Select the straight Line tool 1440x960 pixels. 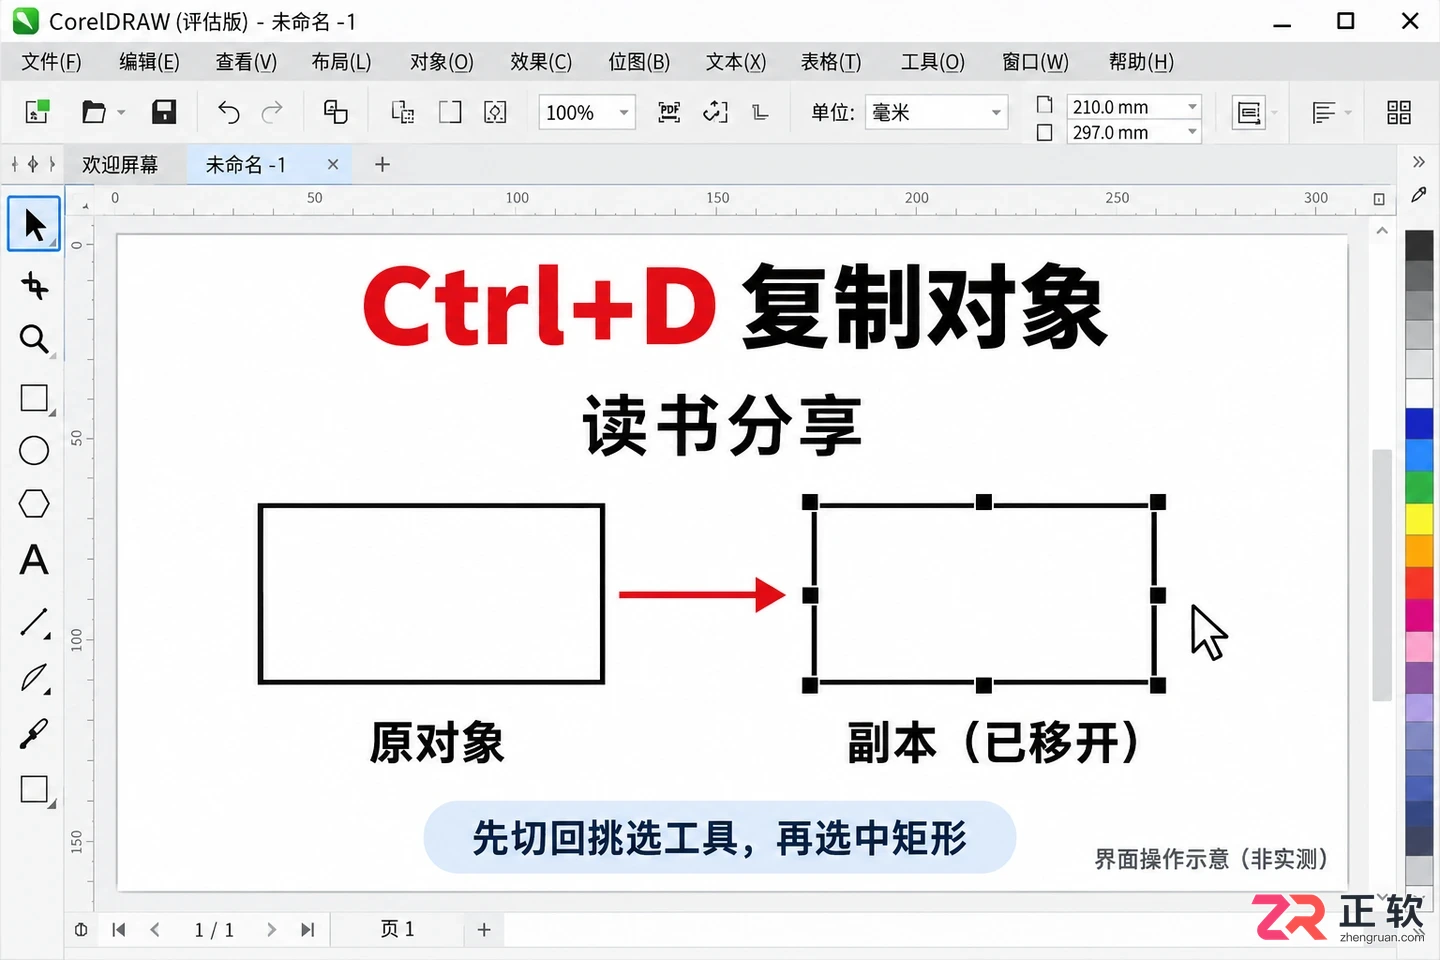pos(34,622)
